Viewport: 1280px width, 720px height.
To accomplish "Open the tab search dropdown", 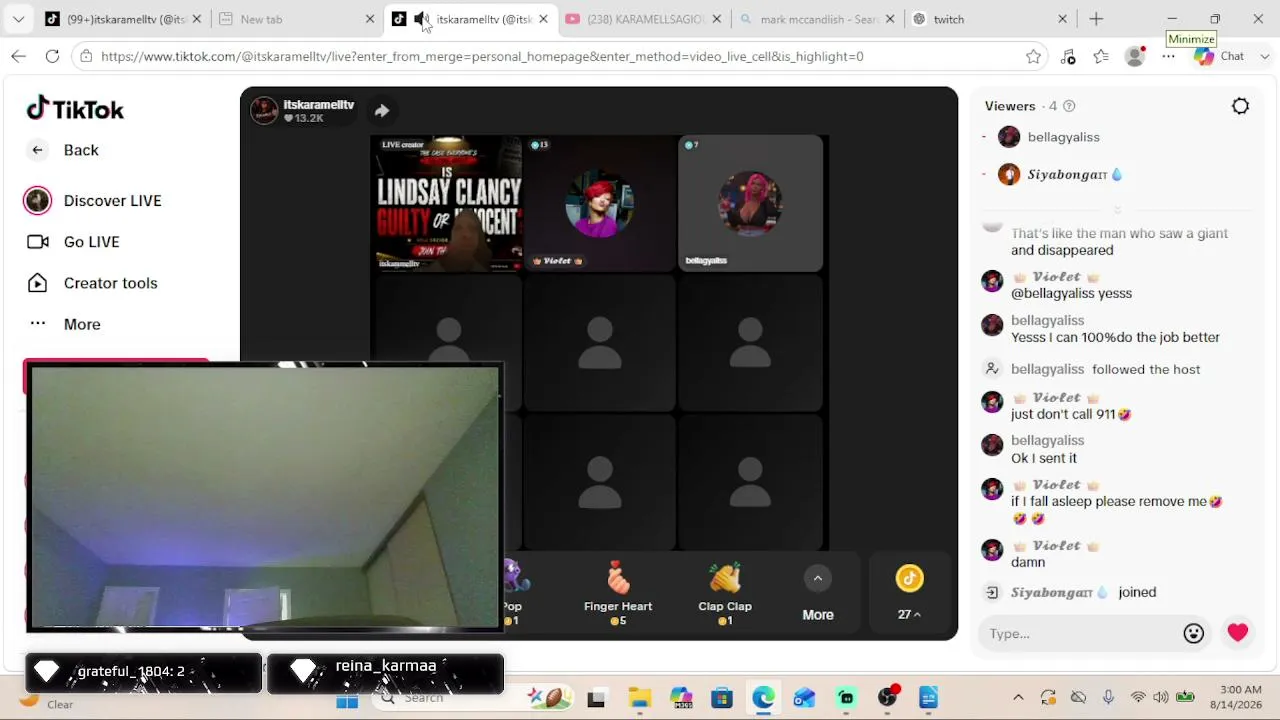I will click(18, 19).
